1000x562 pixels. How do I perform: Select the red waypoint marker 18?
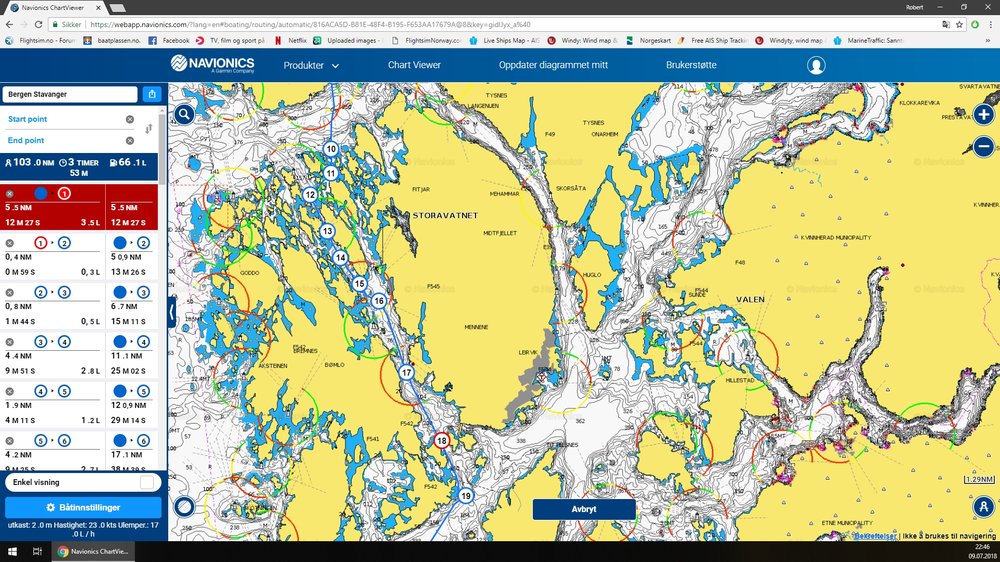tap(441, 440)
